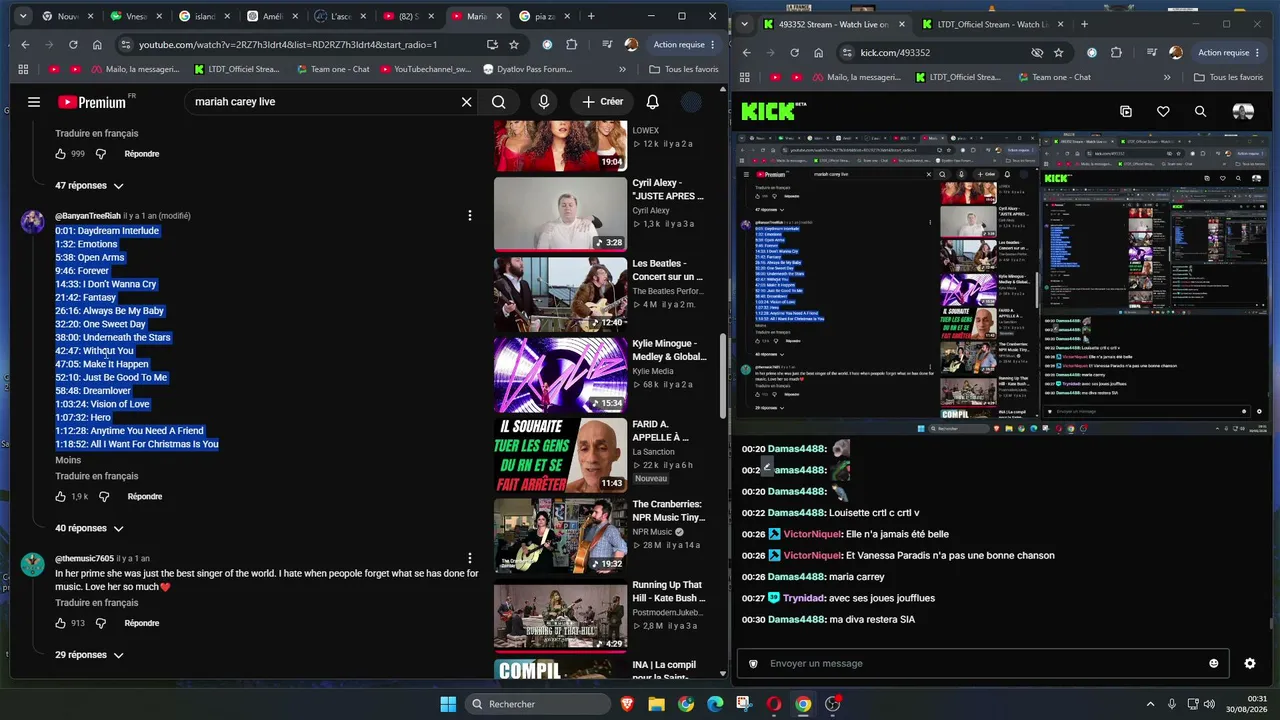Run the YouTube search with magnifier button

[x=498, y=102]
